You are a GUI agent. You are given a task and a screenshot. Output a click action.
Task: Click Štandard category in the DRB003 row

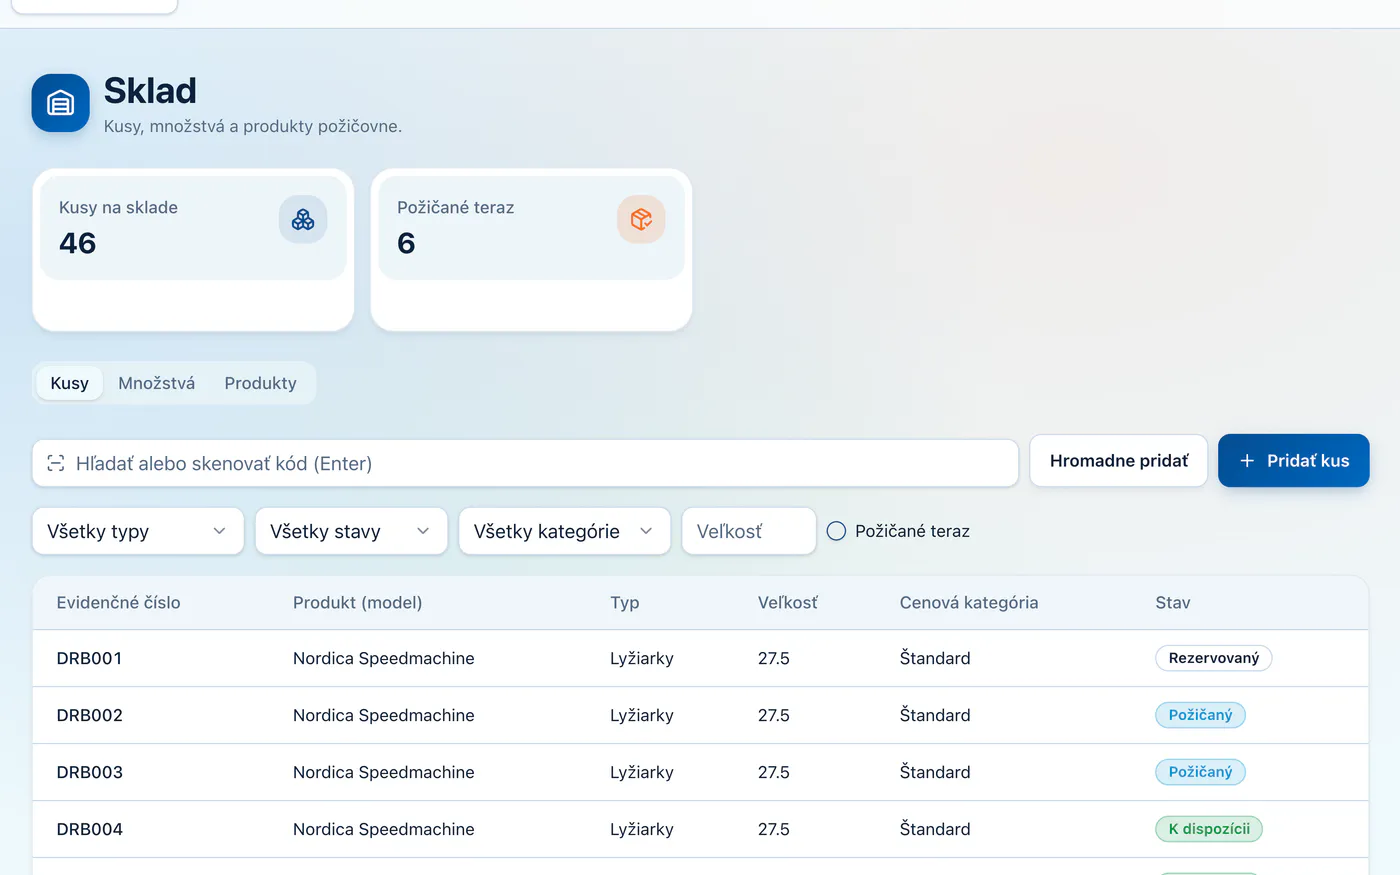coord(935,772)
